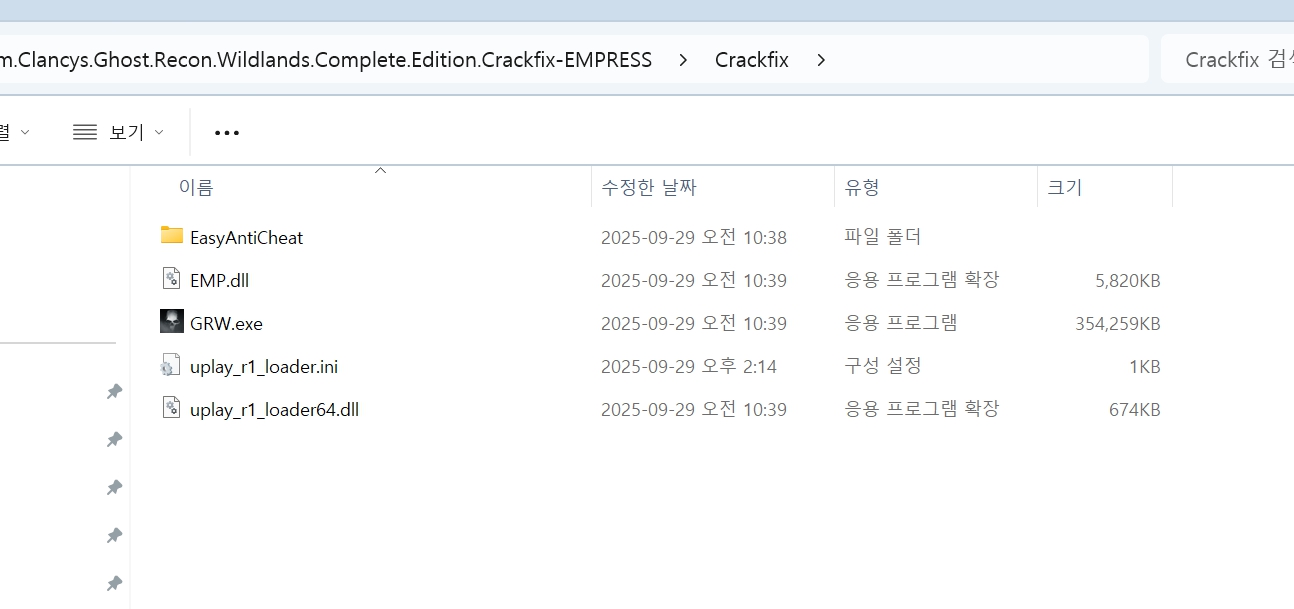Viewport: 1294px width, 609px height.
Task: Click the Crackfix breadcrumb segment
Action: click(752, 60)
